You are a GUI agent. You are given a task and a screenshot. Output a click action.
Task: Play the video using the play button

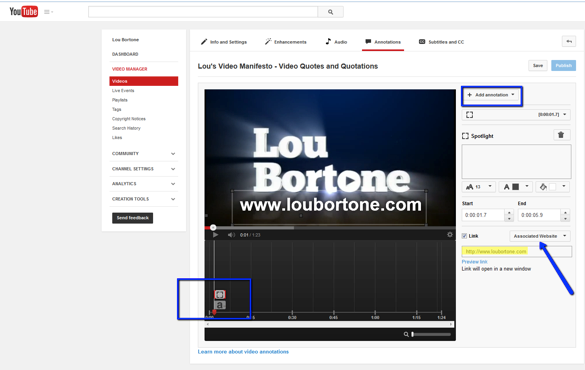coord(215,235)
